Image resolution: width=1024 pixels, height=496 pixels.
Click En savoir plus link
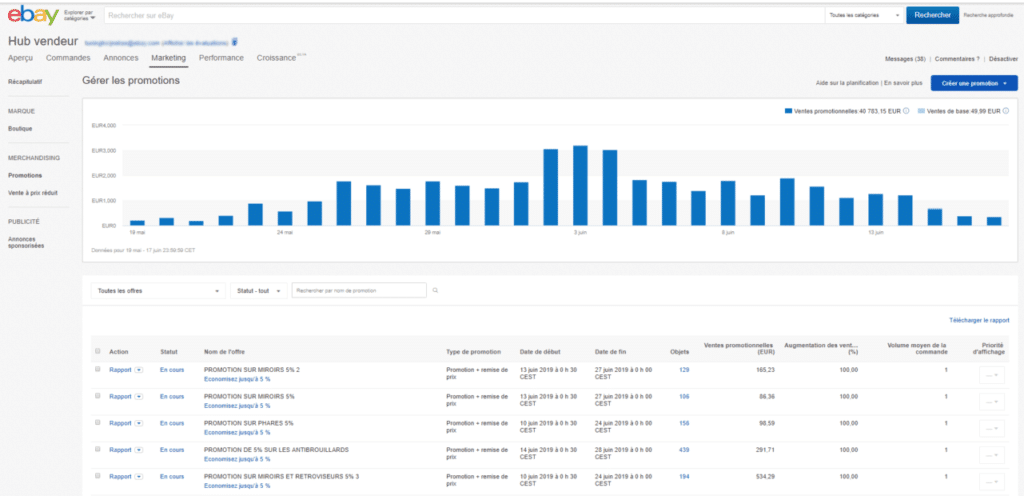[903, 84]
